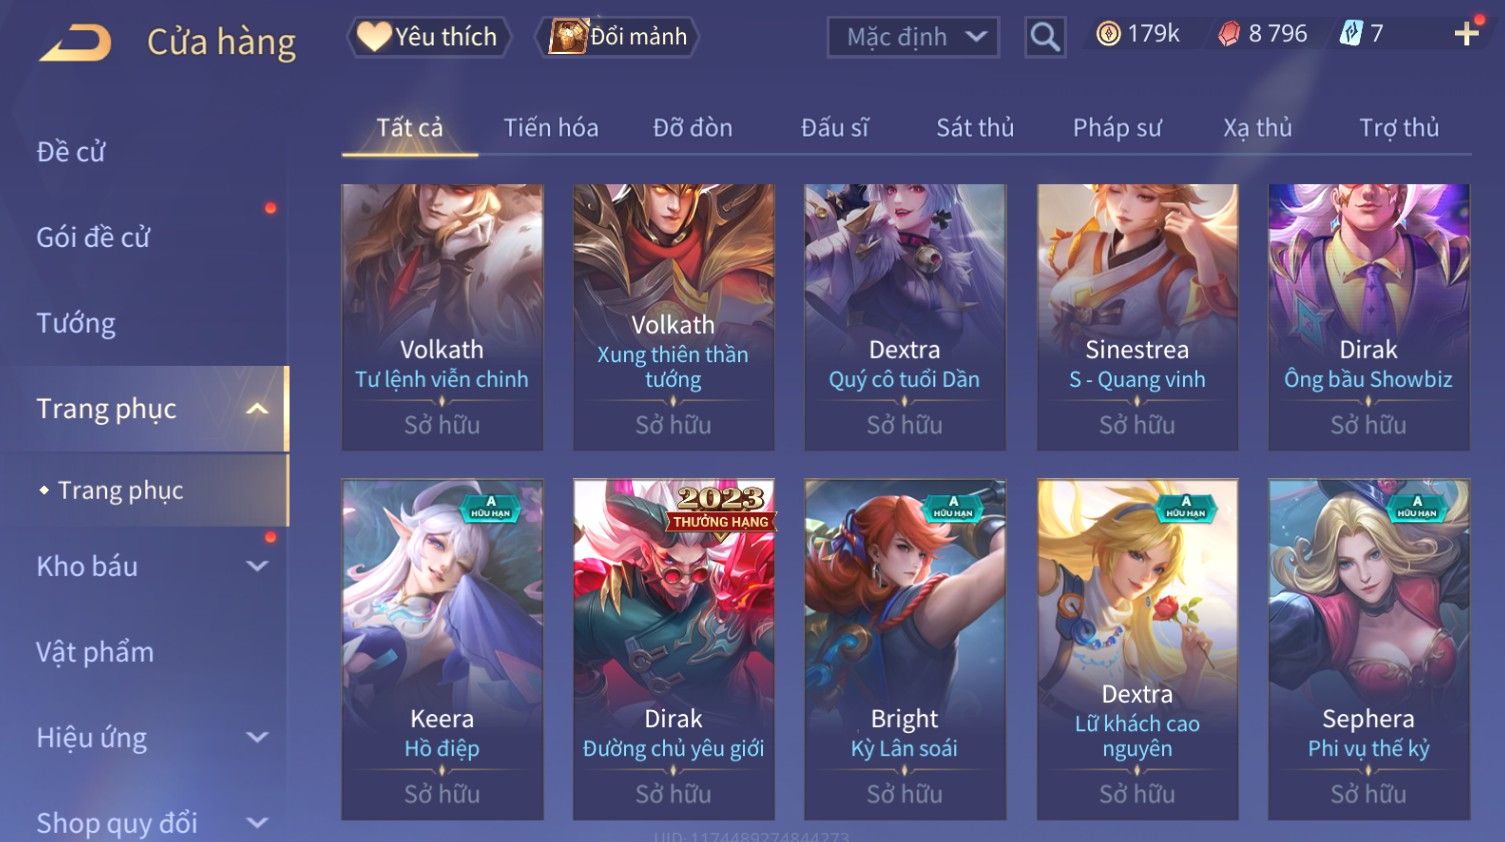Image resolution: width=1505 pixels, height=842 pixels.
Task: Switch to the Tiến hóa tab
Action: [551, 128]
